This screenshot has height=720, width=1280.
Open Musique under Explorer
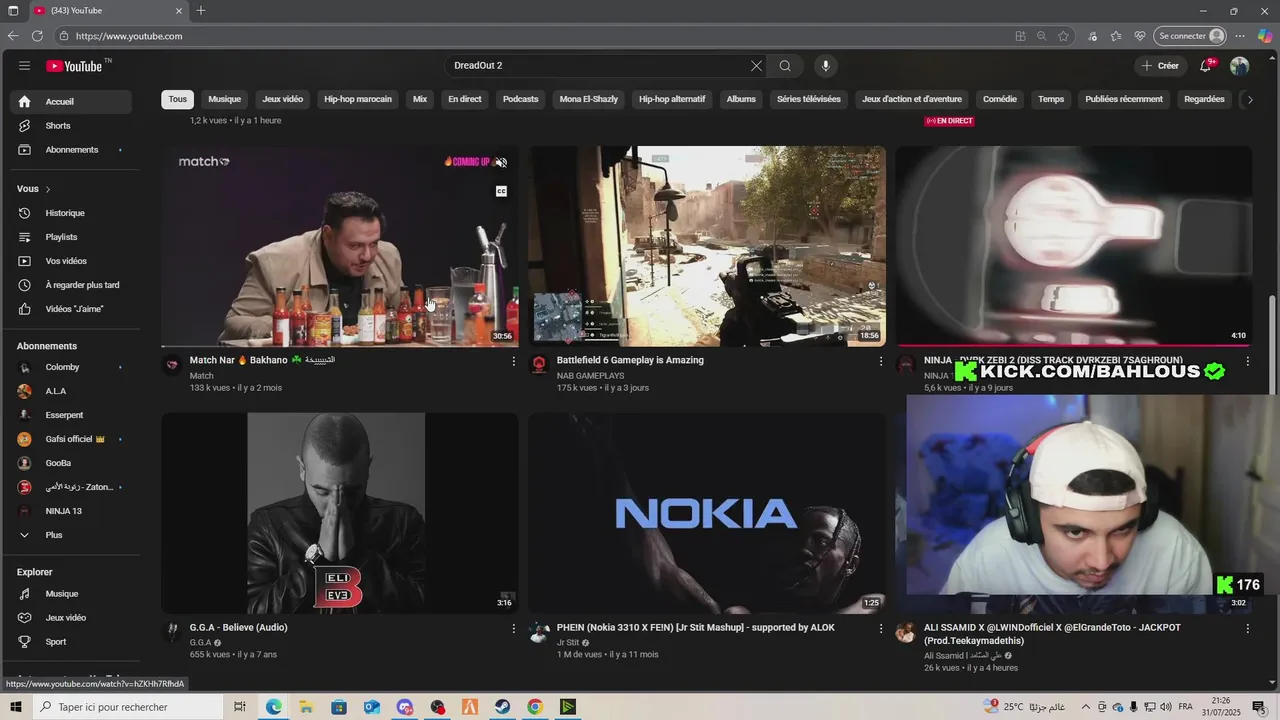pyautogui.click(x=70, y=594)
